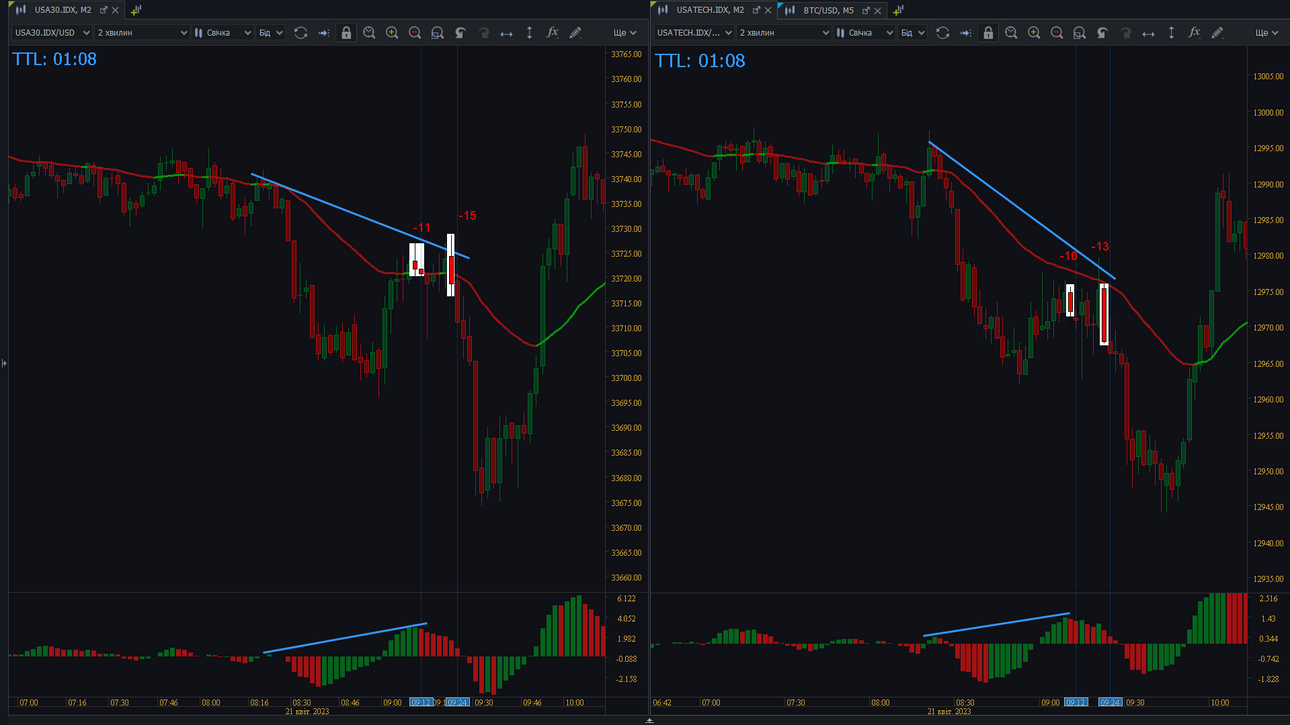Open the 2 хвилин period dropdown in USATECH chart

tap(784, 33)
